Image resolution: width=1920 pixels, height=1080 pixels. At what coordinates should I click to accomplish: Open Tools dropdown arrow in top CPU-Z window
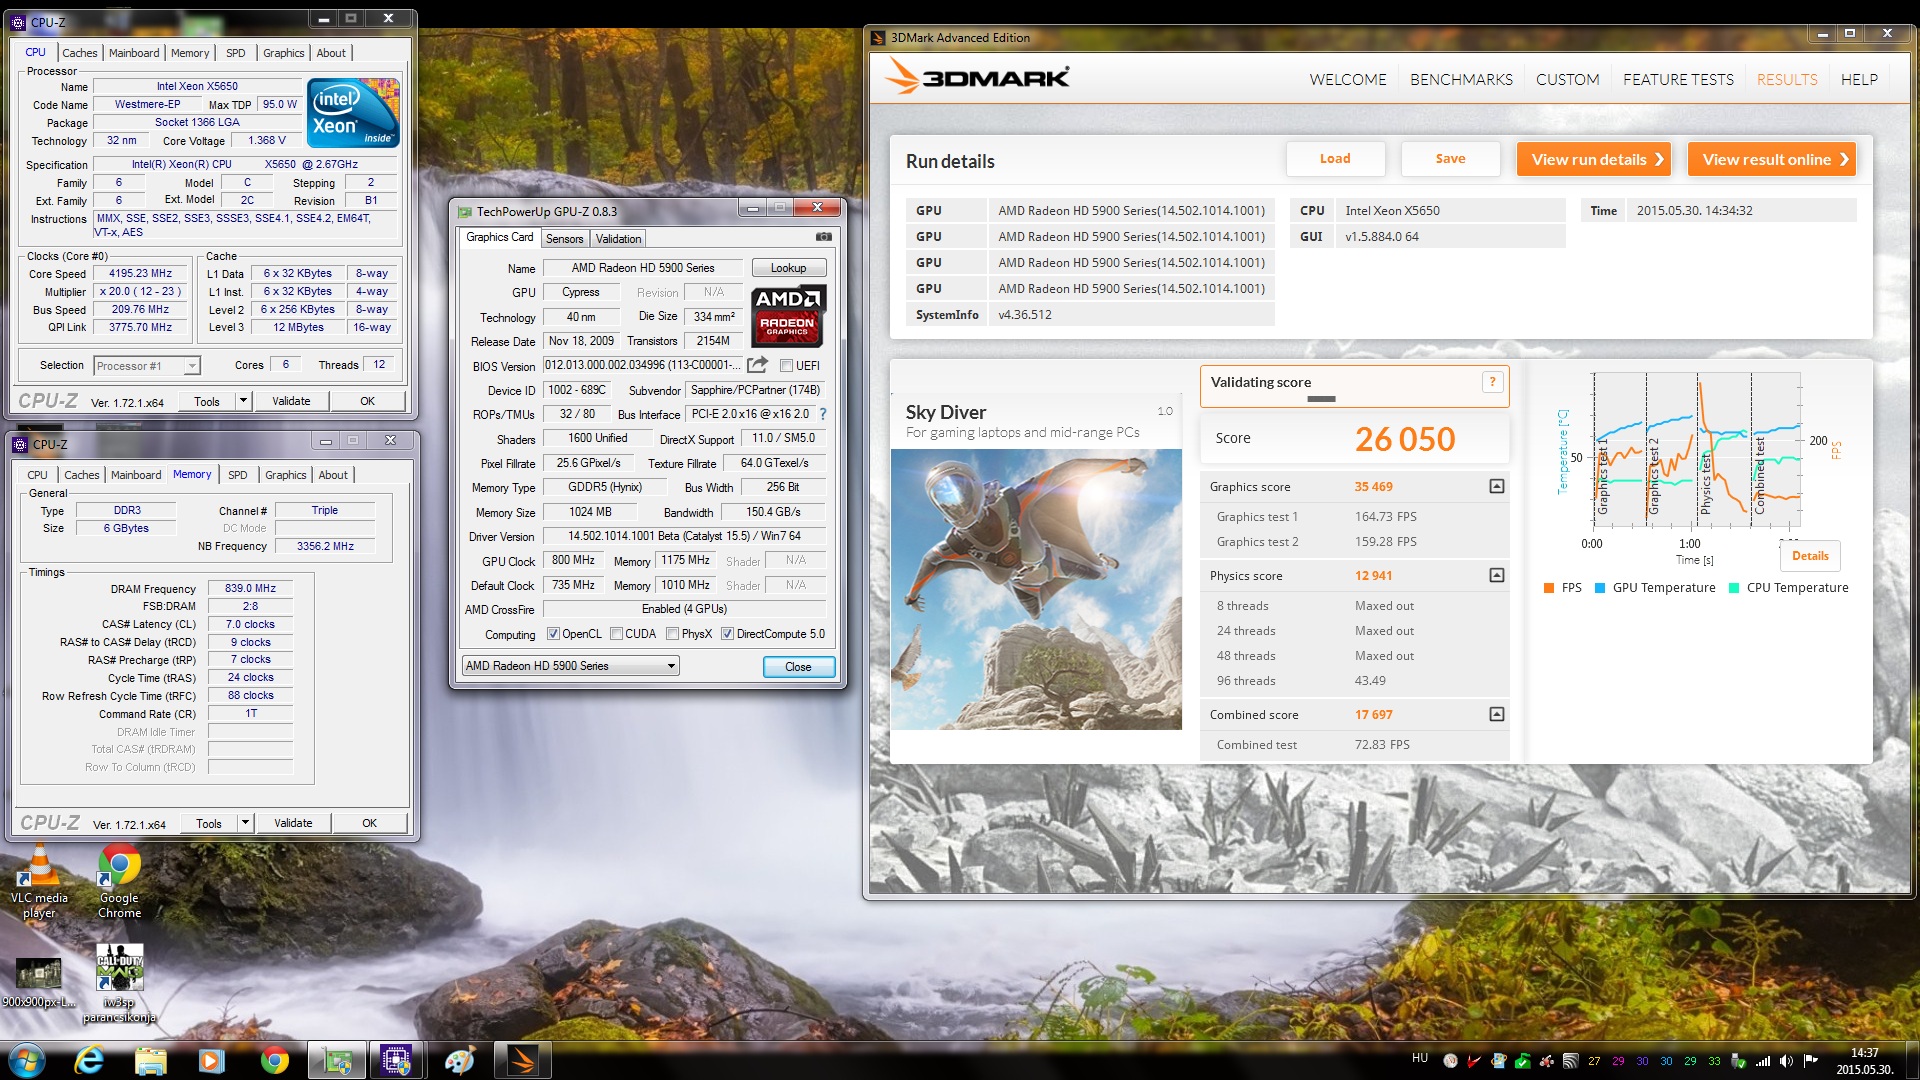[x=242, y=401]
